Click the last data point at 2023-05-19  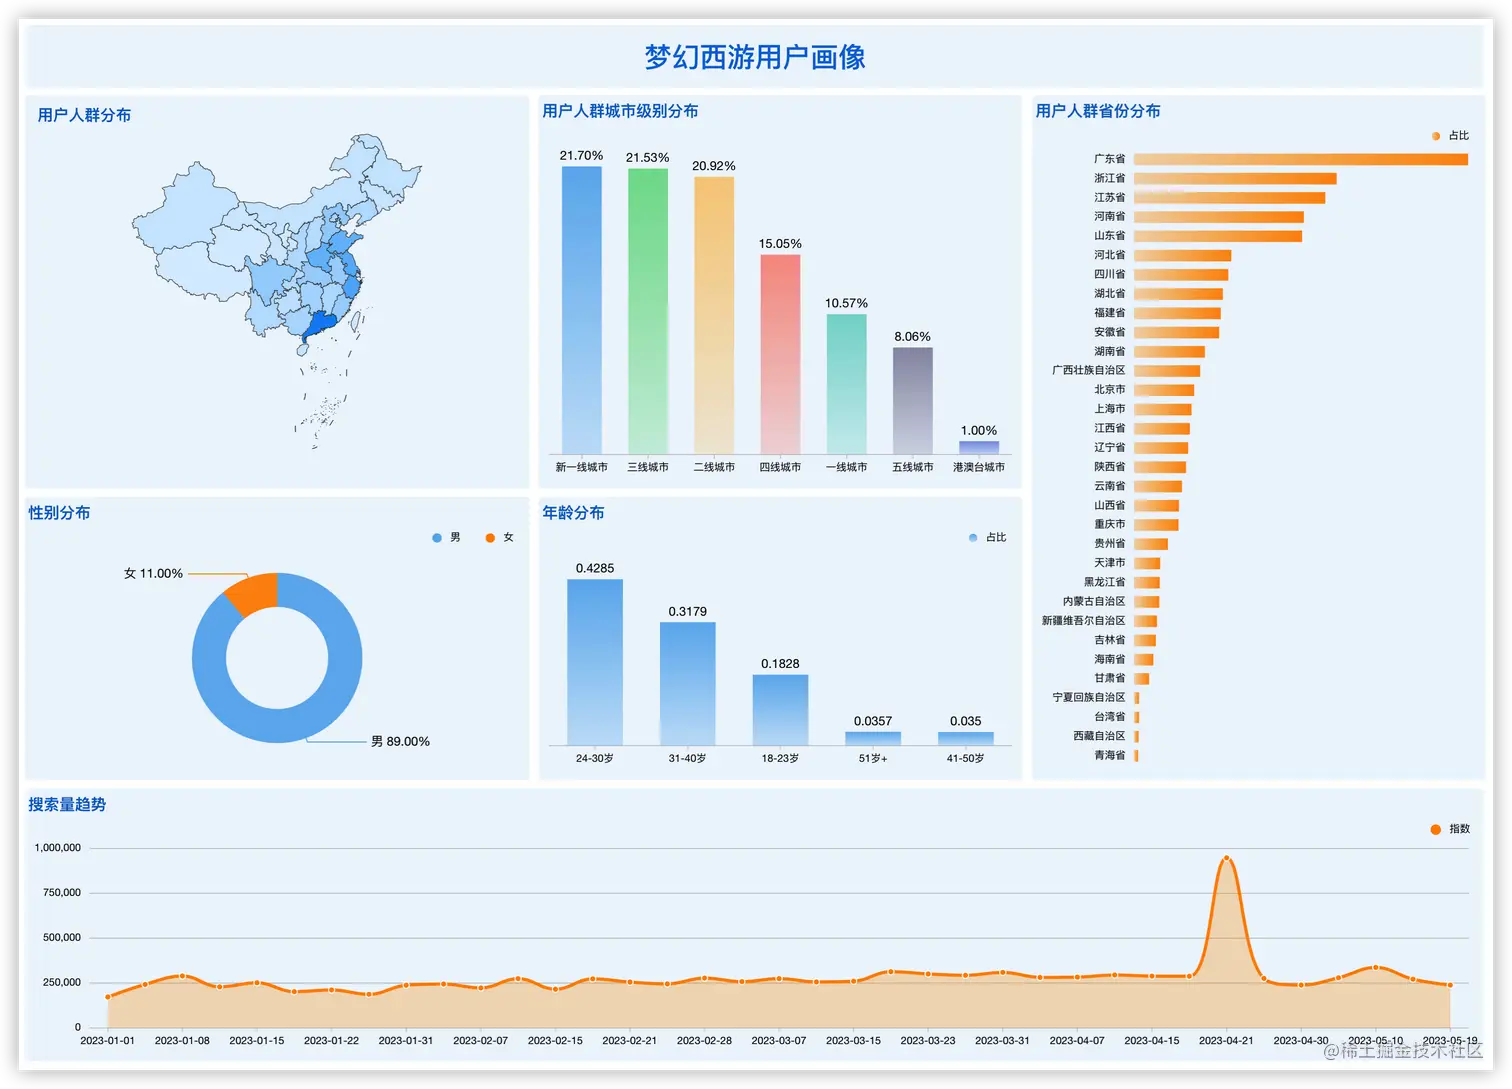point(1450,985)
